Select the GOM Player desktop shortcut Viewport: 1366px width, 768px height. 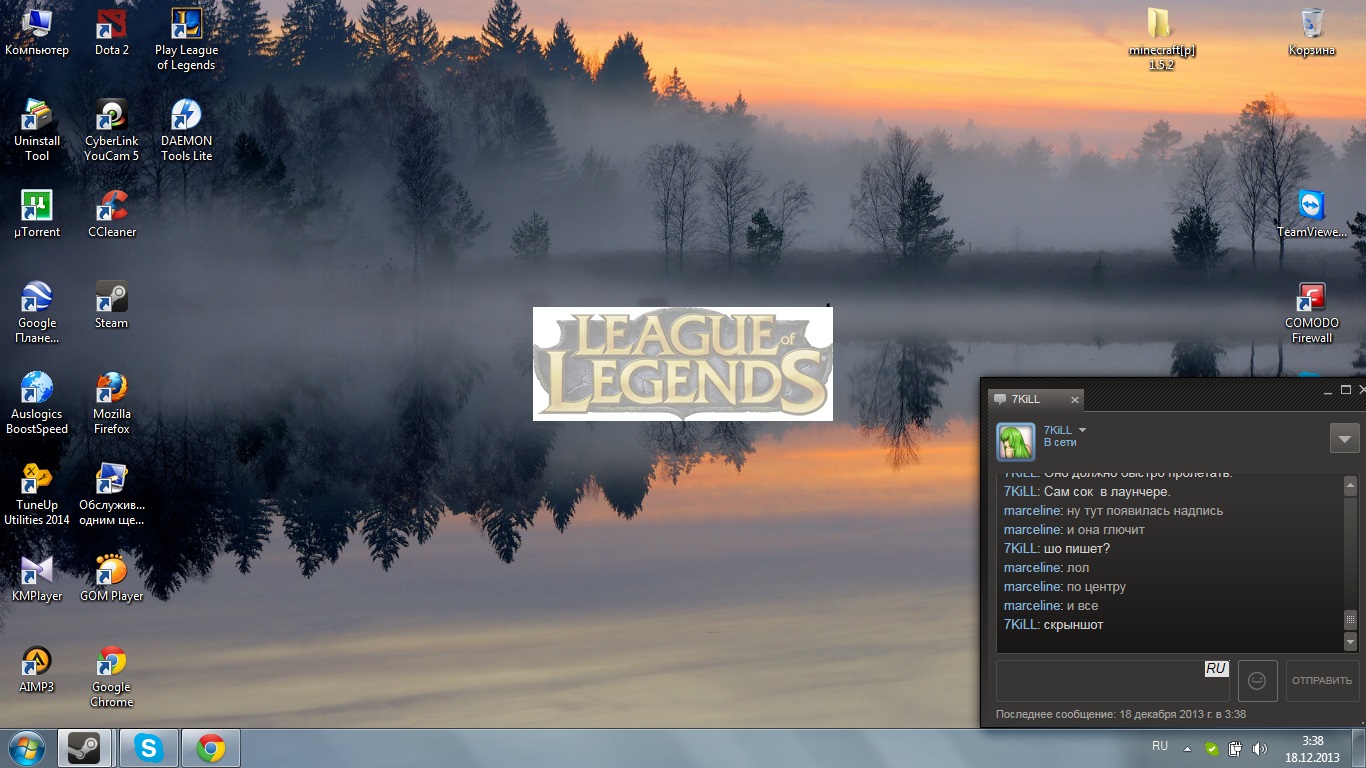coord(112,578)
